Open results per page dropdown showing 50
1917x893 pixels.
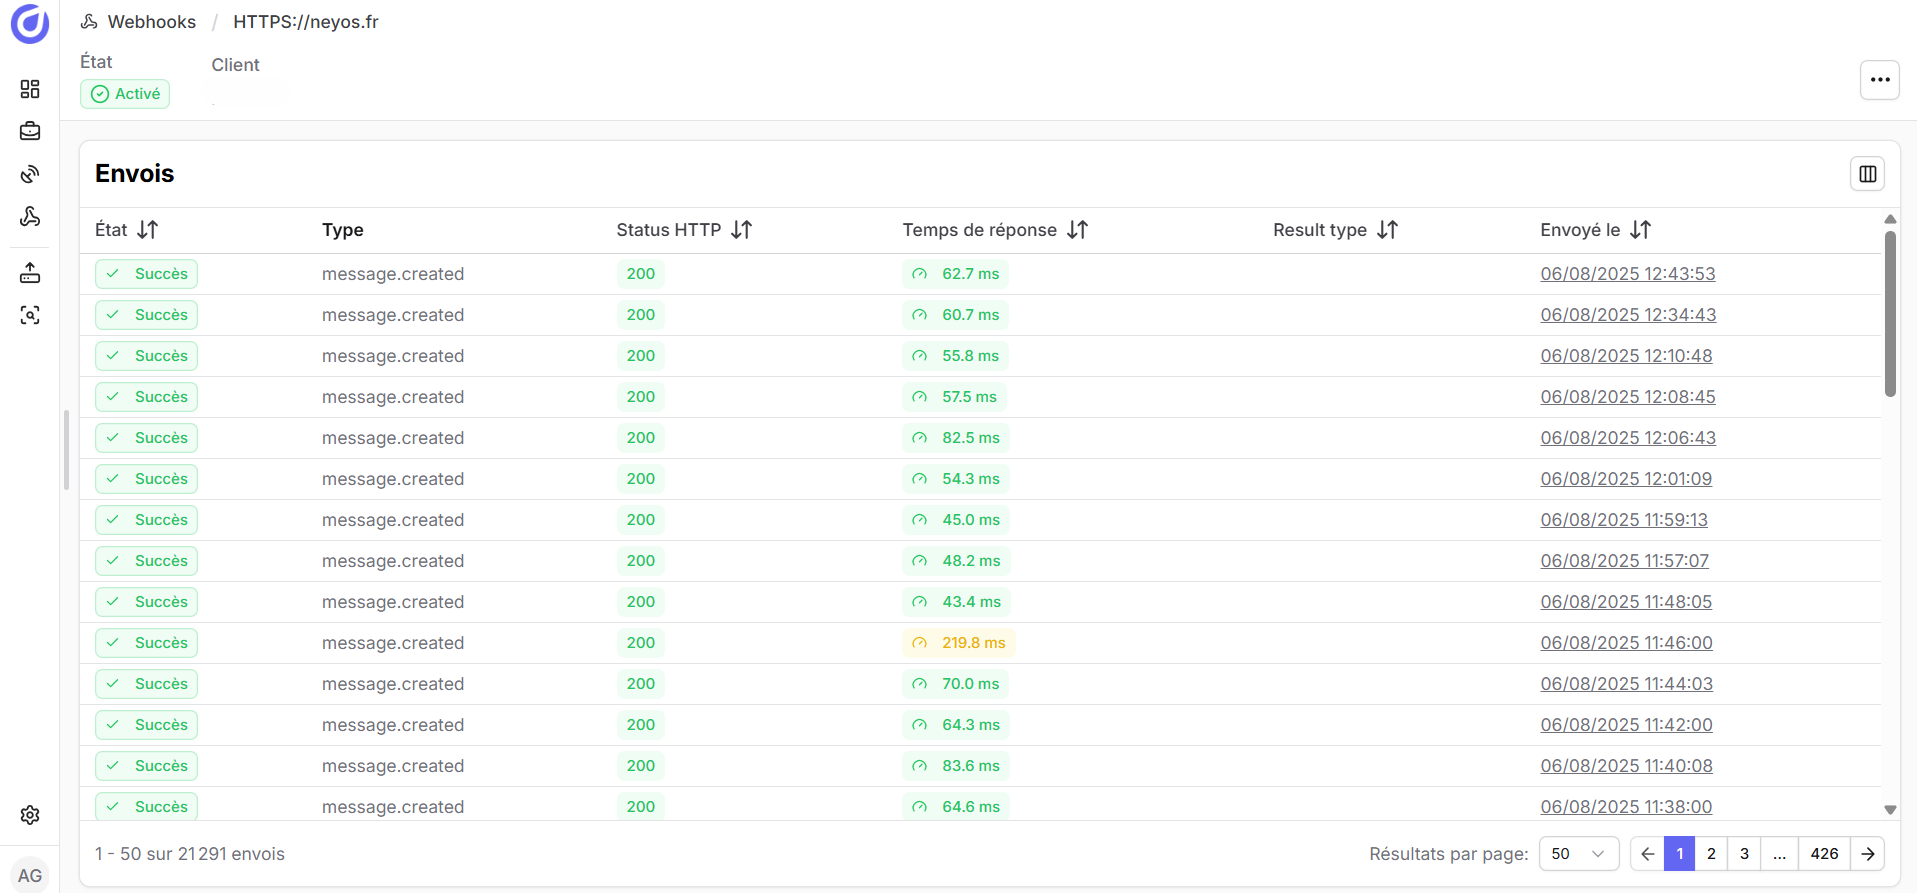point(1578,854)
